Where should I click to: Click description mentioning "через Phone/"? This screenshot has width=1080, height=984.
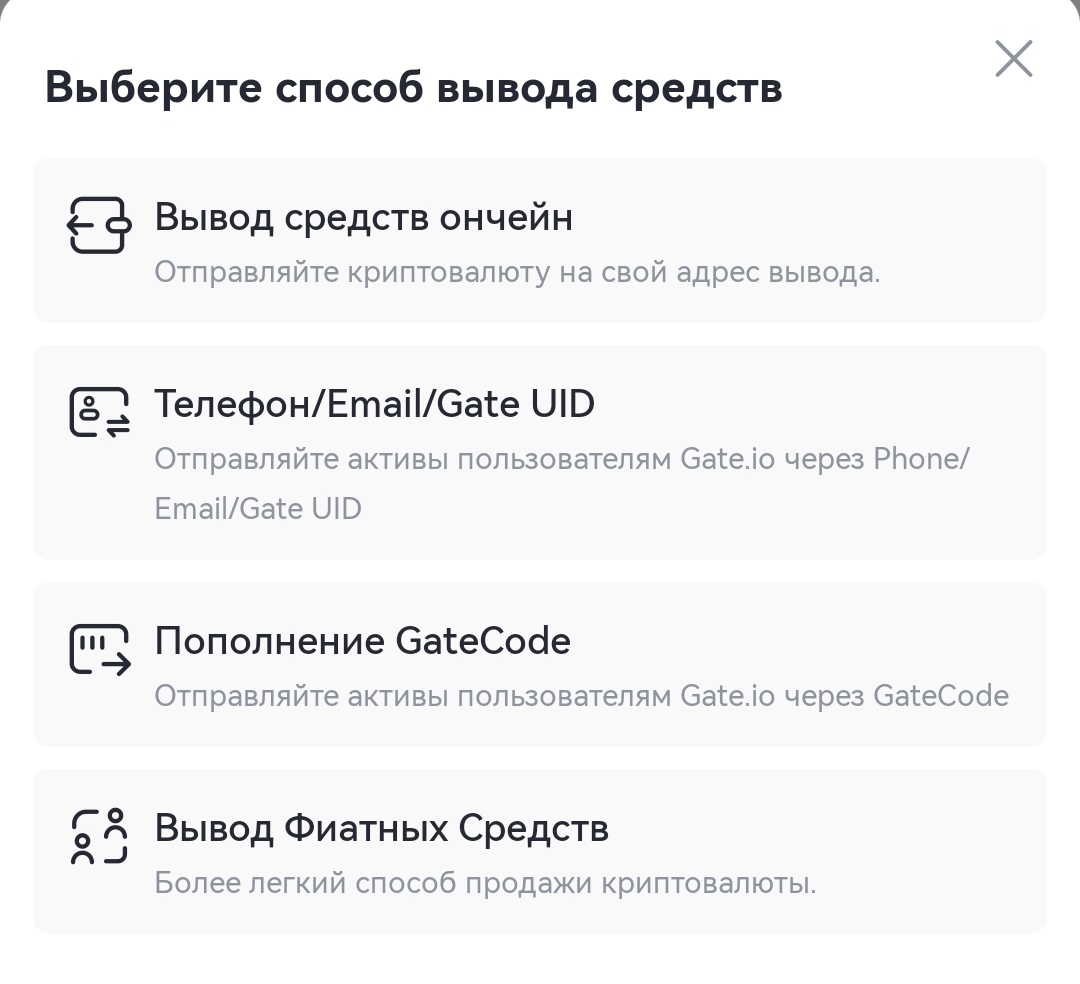pyautogui.click(x=561, y=459)
